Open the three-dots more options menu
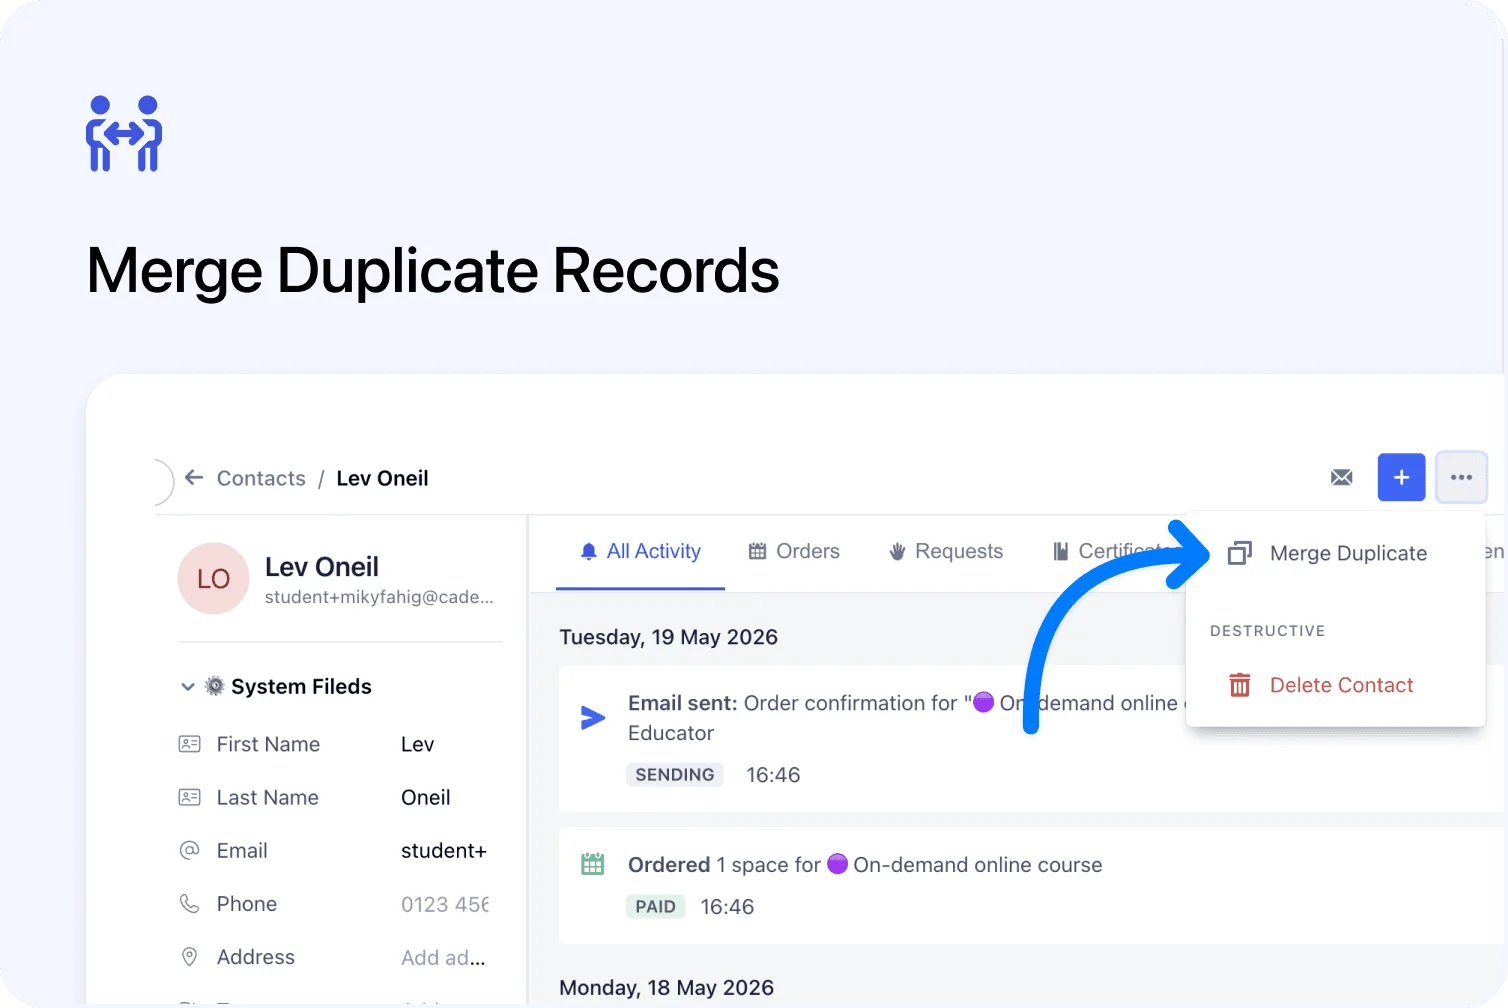This screenshot has height=1008, width=1508. point(1461,477)
